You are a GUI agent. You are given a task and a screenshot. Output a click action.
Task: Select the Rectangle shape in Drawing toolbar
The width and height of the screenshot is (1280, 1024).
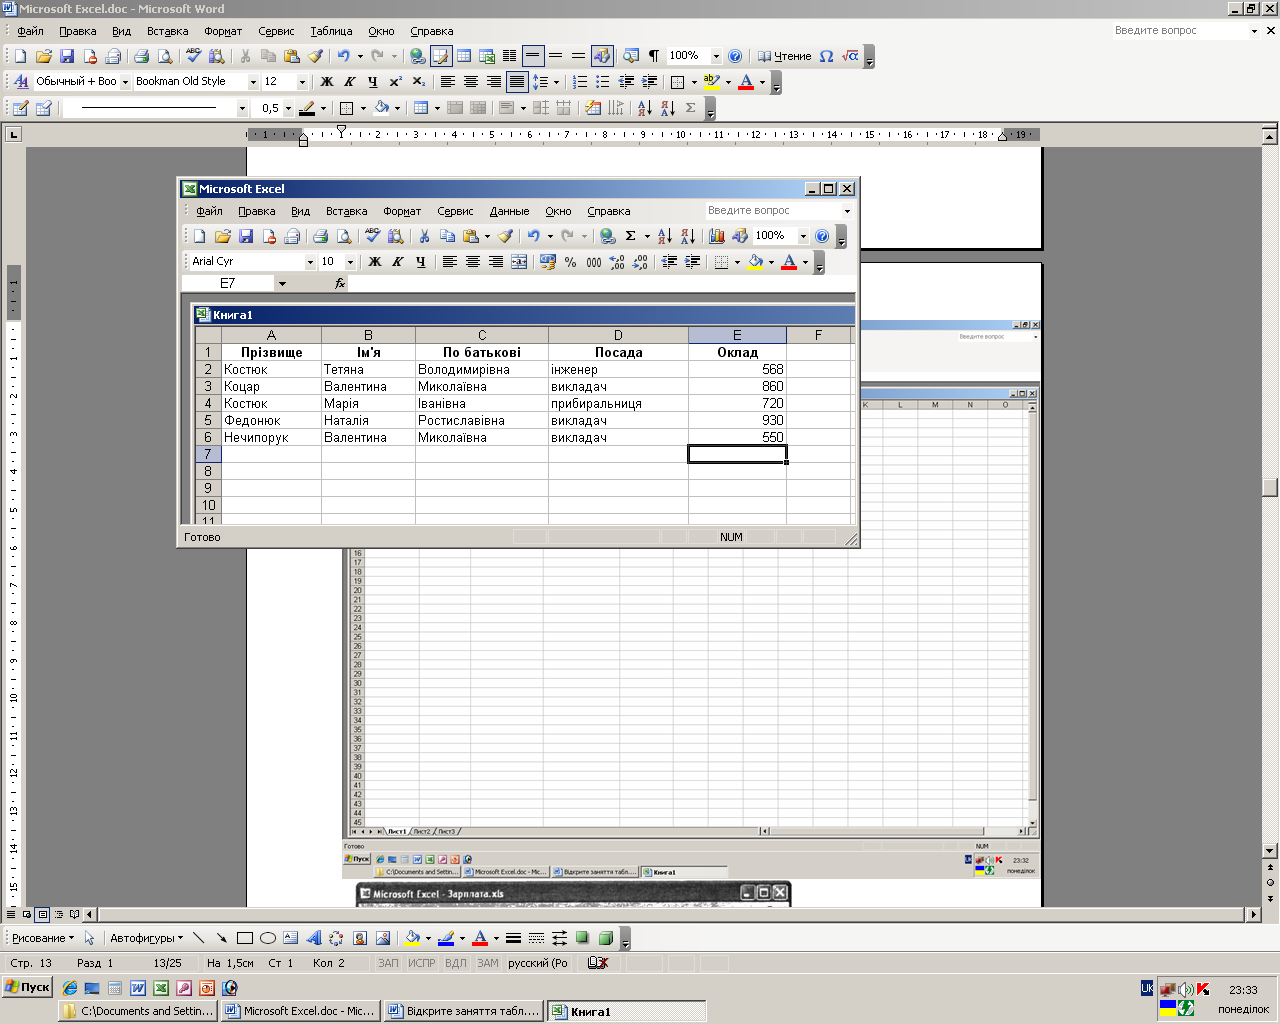[245, 938]
